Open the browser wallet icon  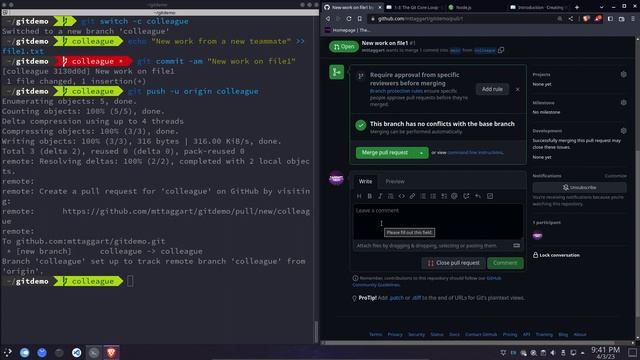point(622,18)
